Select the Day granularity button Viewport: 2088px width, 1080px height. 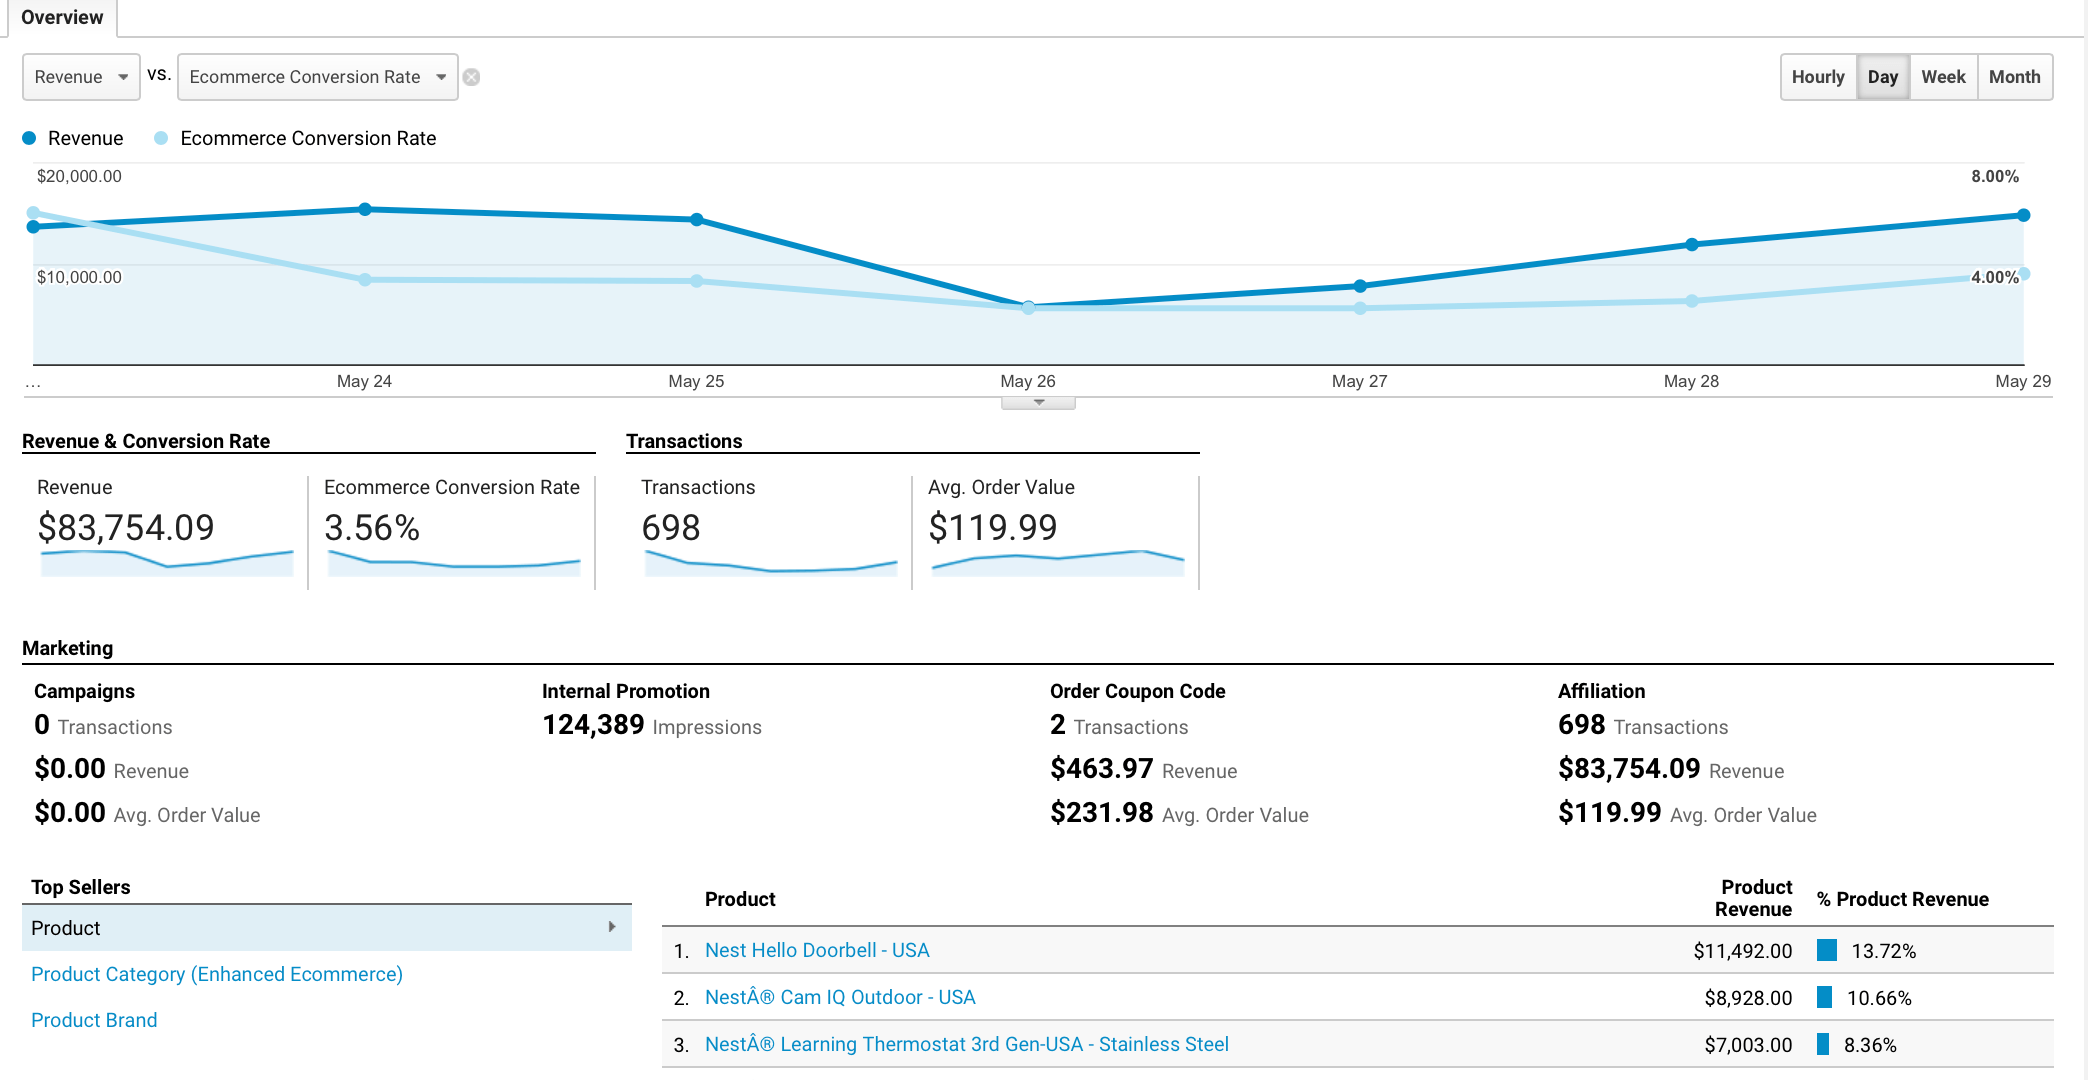pos(1882,77)
